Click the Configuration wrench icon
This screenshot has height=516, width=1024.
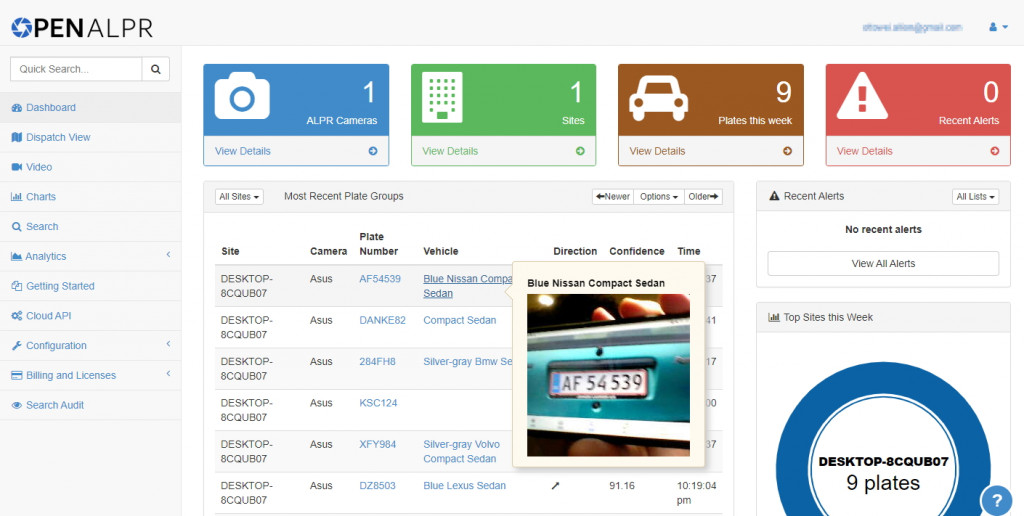(17, 346)
